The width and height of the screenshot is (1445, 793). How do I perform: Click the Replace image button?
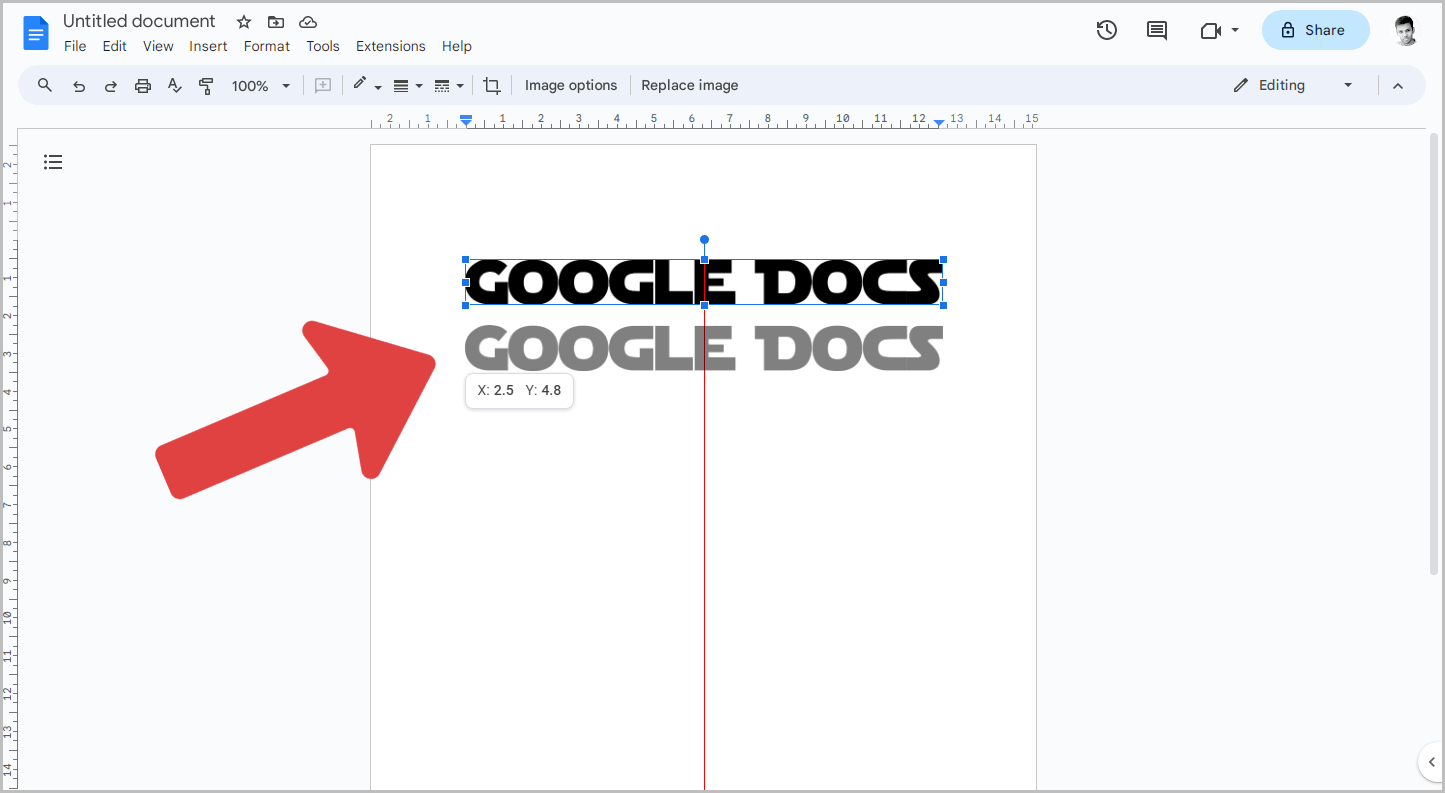(690, 86)
